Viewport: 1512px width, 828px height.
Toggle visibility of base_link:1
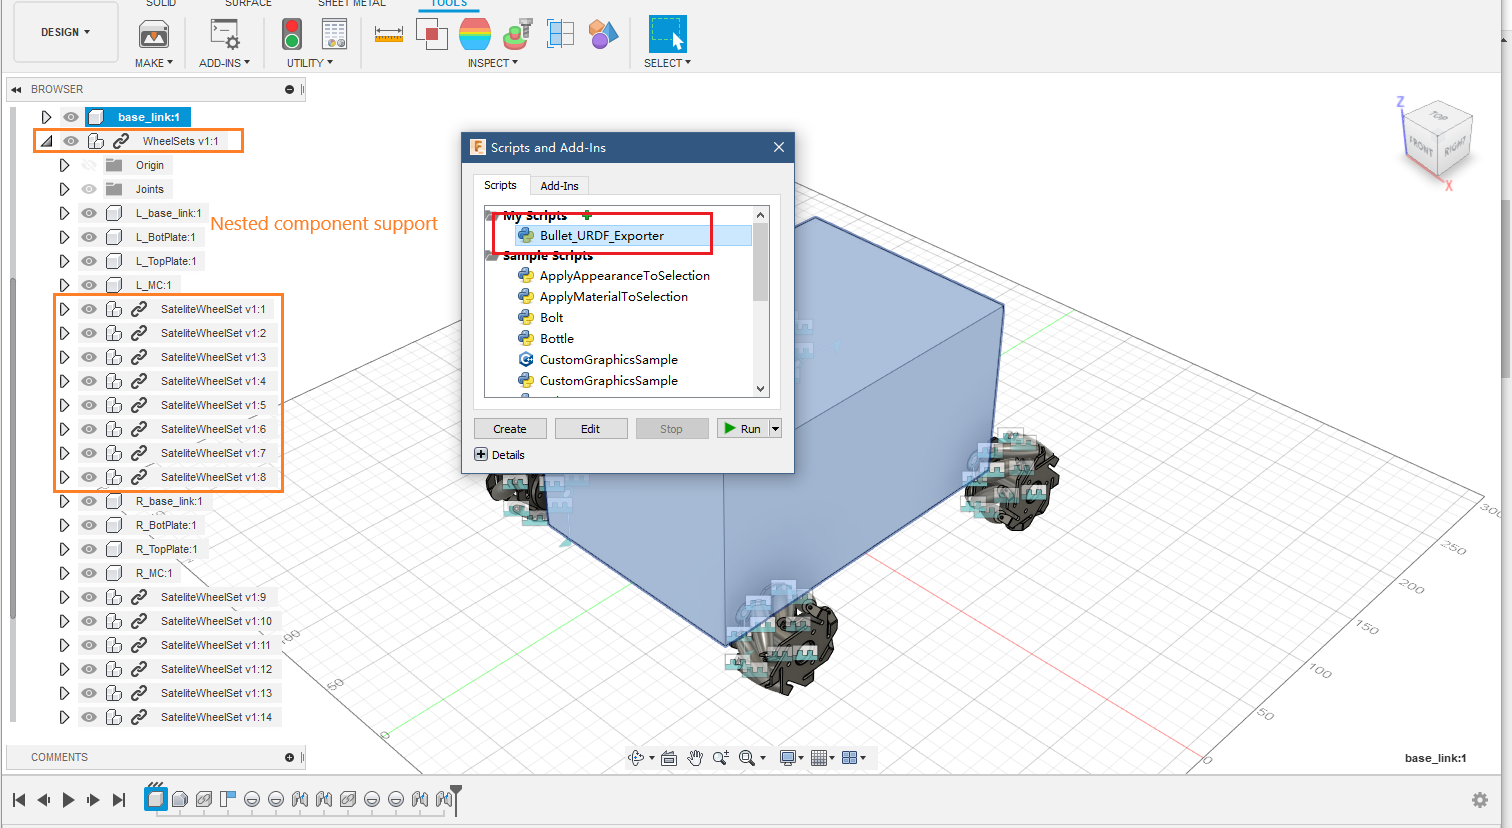click(71, 117)
